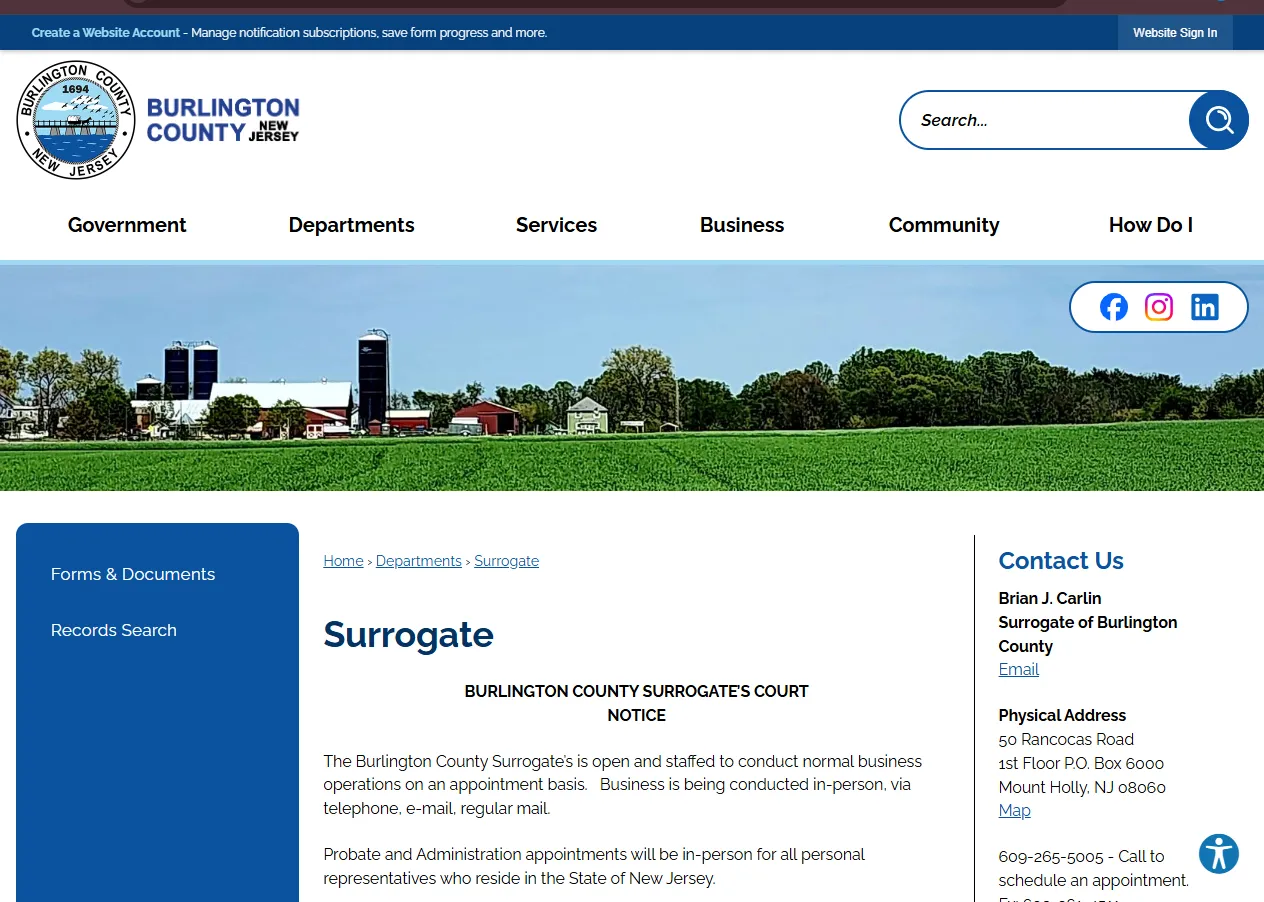This screenshot has width=1264, height=902.
Task: Open the Map link for address
Action: 1014,811
